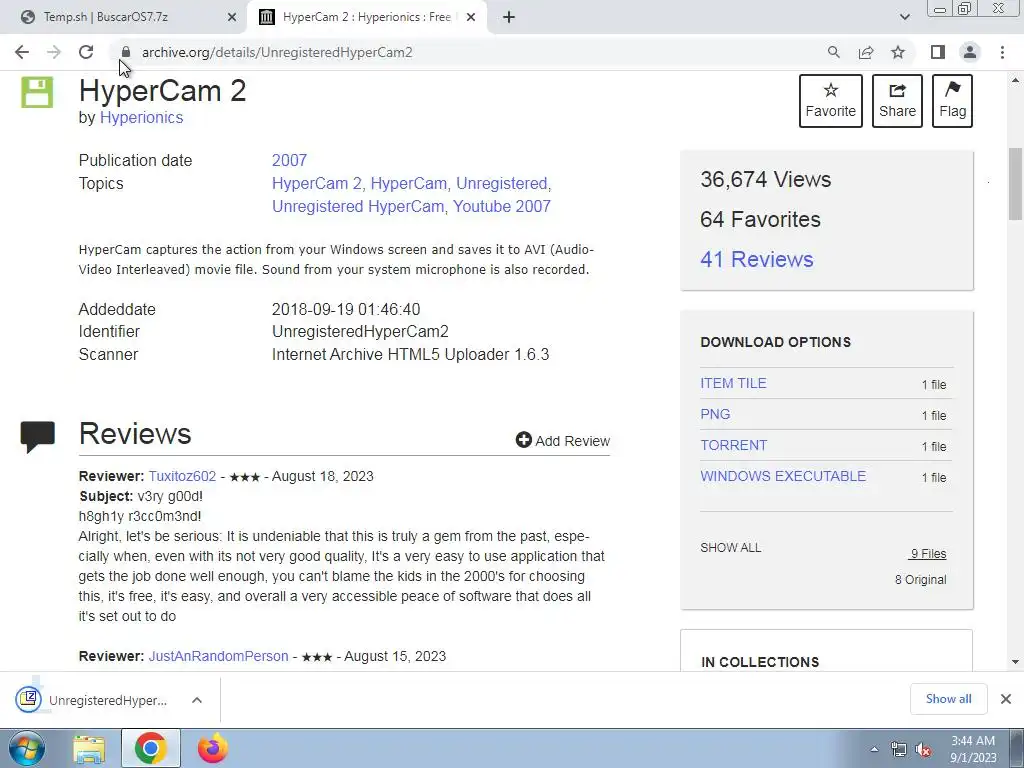
Task: Flag this item
Action: [x=952, y=101]
